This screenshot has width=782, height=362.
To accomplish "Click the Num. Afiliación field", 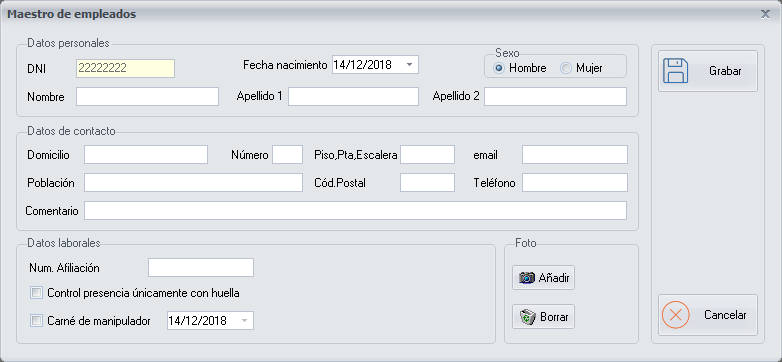I will (x=201, y=267).
